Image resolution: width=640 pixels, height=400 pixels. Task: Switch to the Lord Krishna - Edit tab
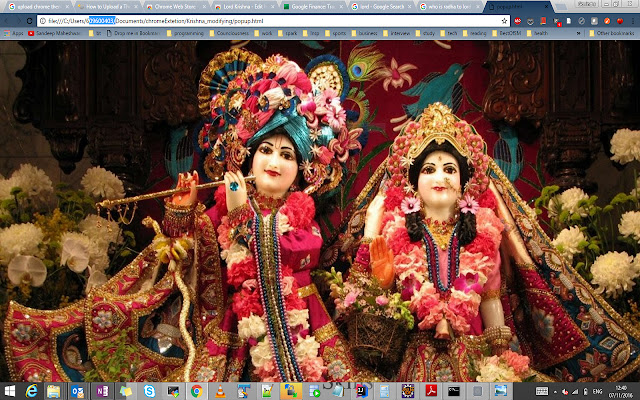point(243,7)
